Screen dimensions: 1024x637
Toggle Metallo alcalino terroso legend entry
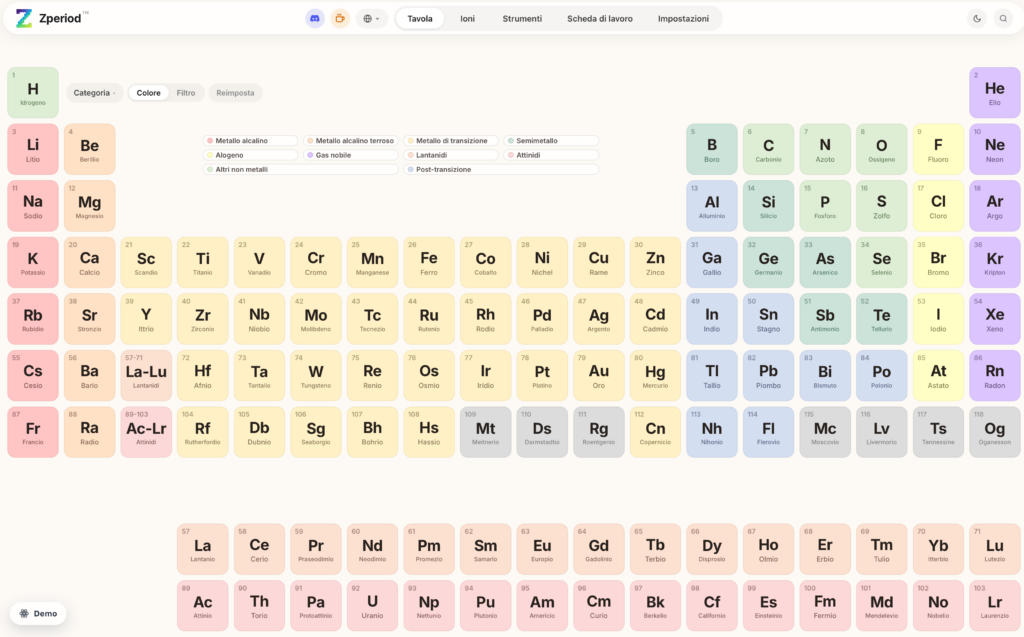click(x=351, y=140)
